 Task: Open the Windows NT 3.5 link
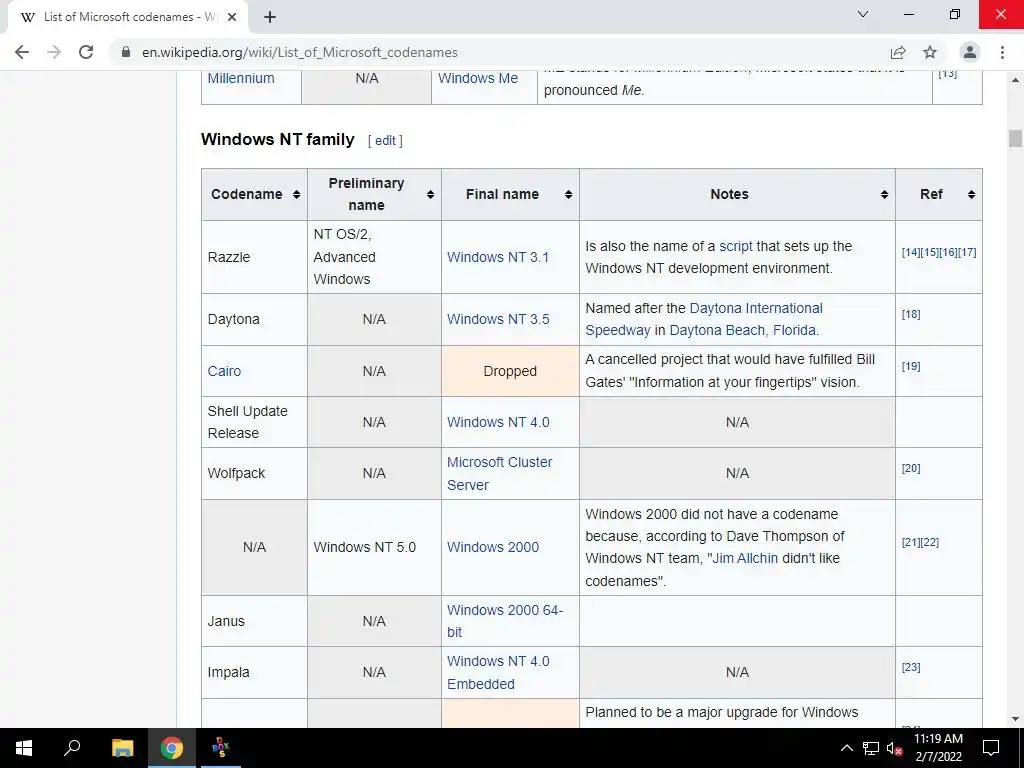(498, 319)
